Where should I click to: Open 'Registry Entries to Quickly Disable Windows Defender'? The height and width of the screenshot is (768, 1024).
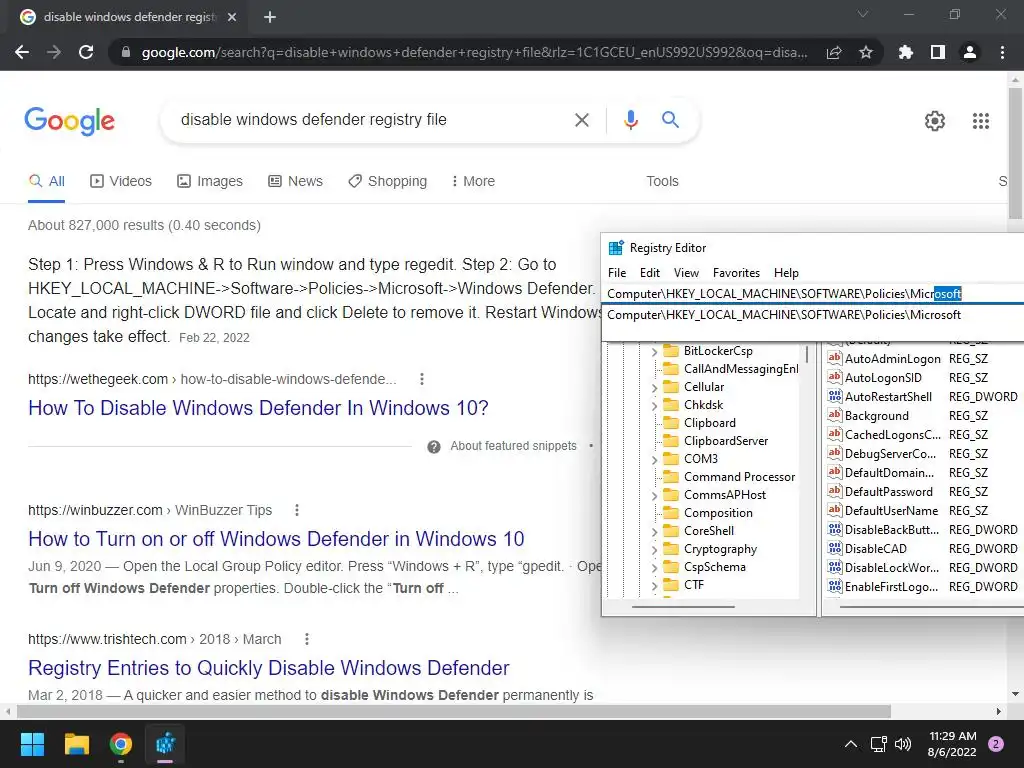tap(268, 668)
